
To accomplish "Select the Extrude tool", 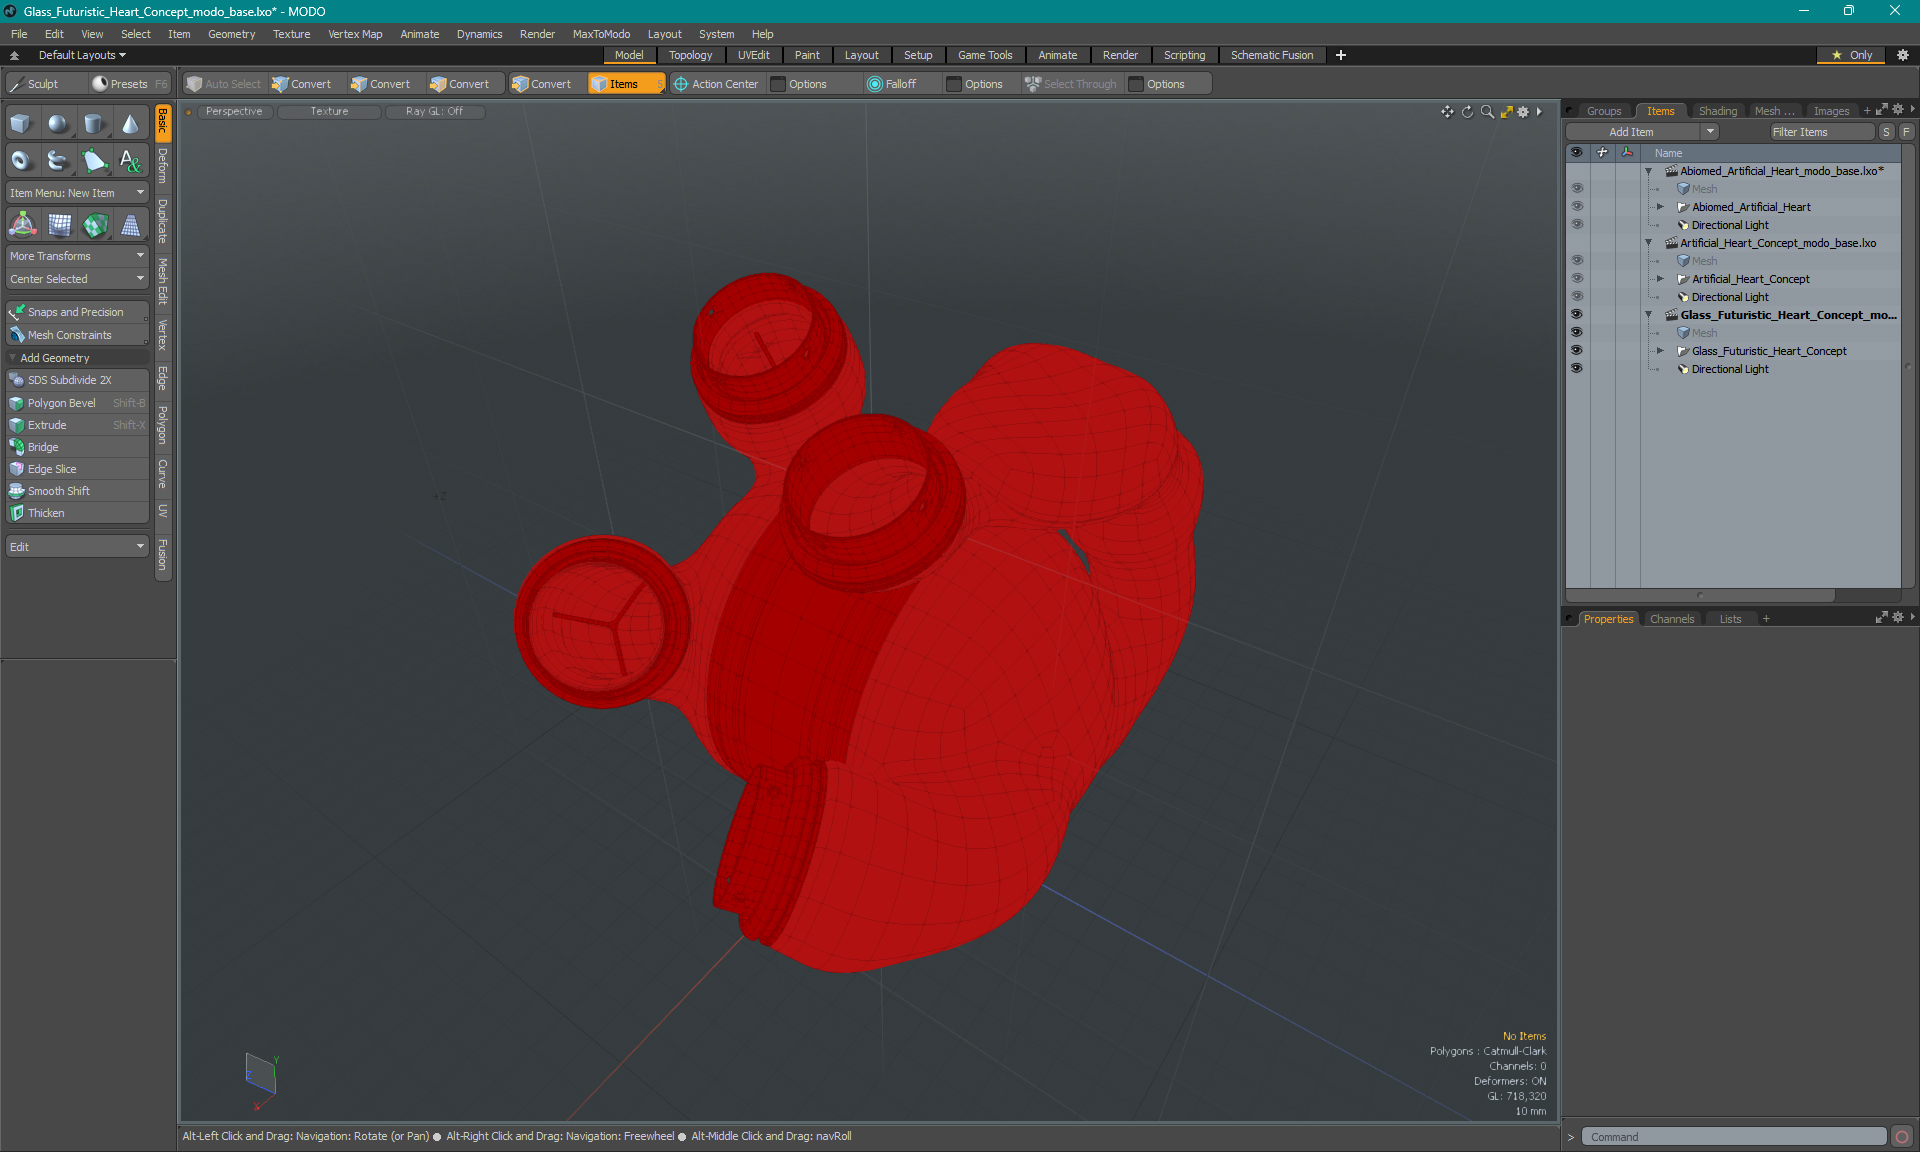I will (x=45, y=425).
